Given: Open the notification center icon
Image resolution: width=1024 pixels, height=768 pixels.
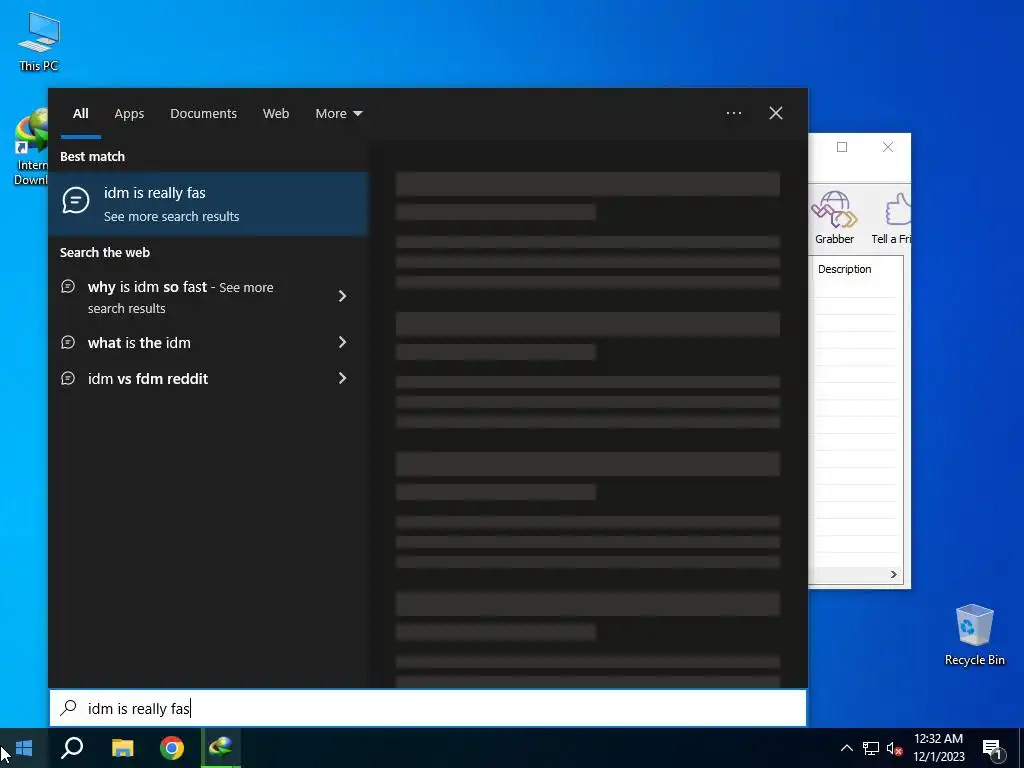Looking at the screenshot, I should 992,749.
